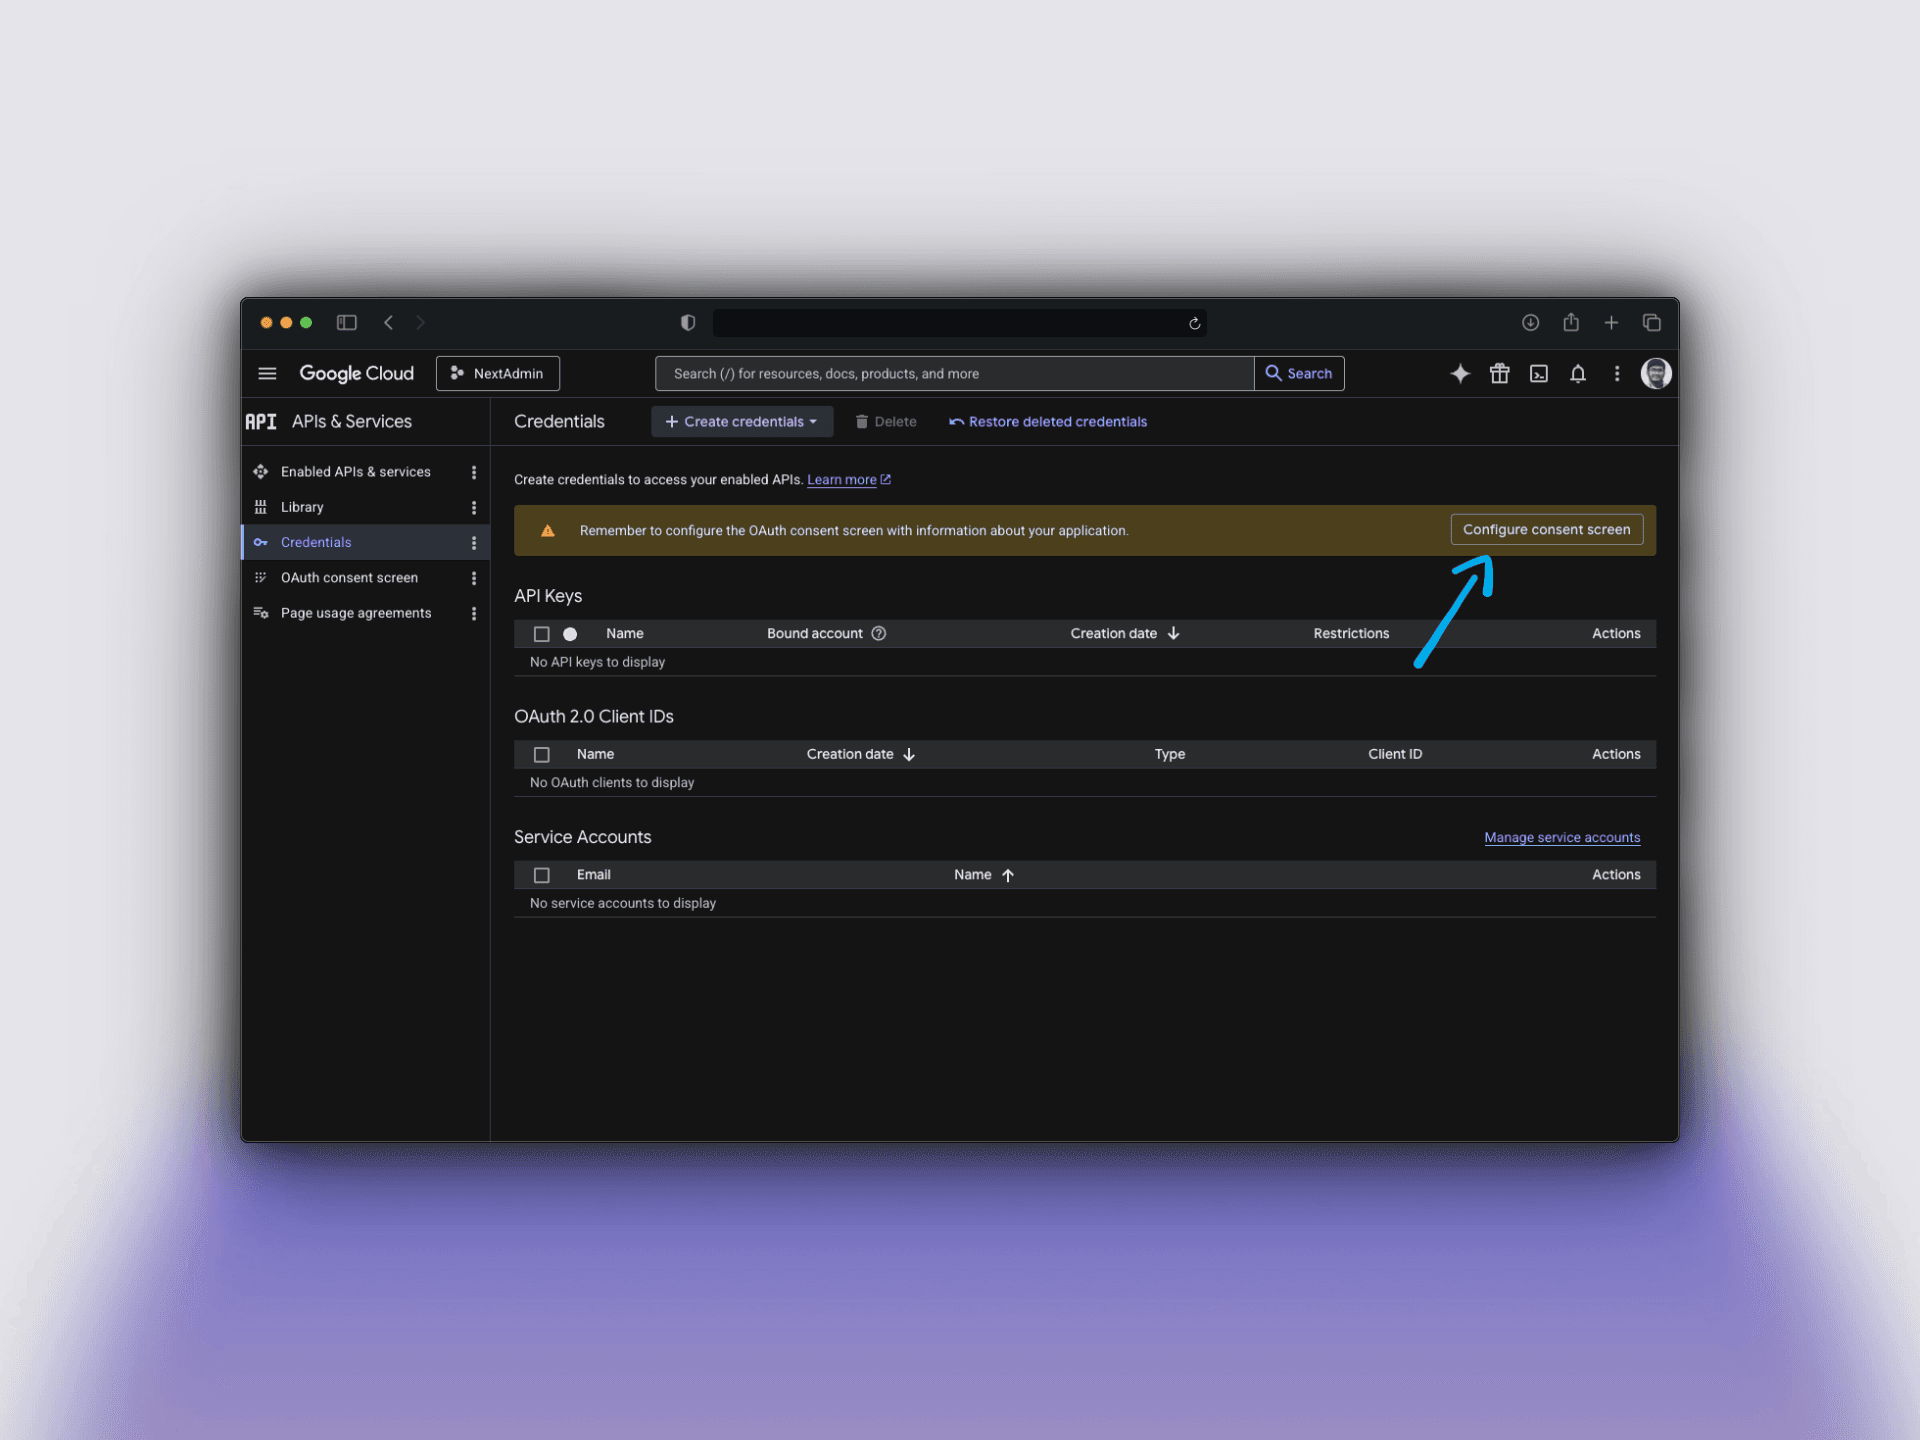Open the NextAdmin project selector
Viewport: 1920px width, 1440px height.
tap(497, 373)
